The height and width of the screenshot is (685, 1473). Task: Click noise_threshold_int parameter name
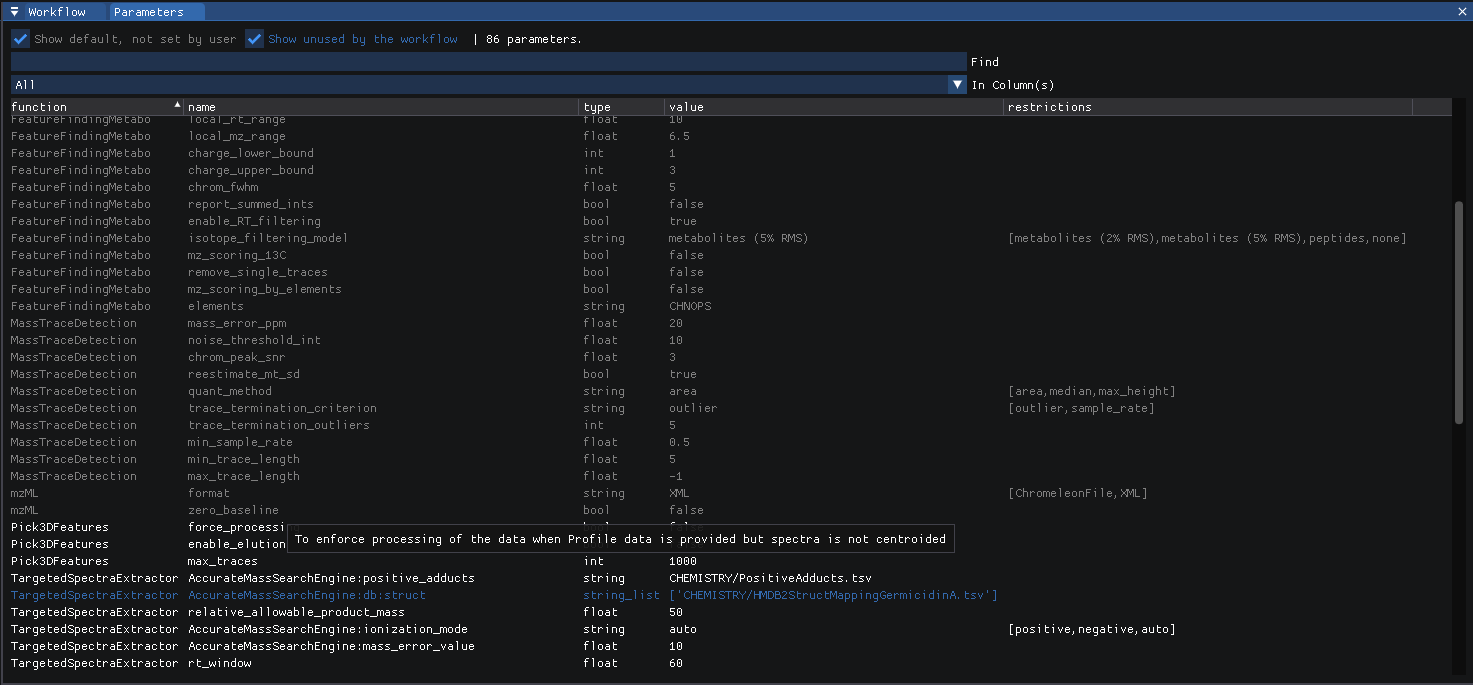coord(254,340)
